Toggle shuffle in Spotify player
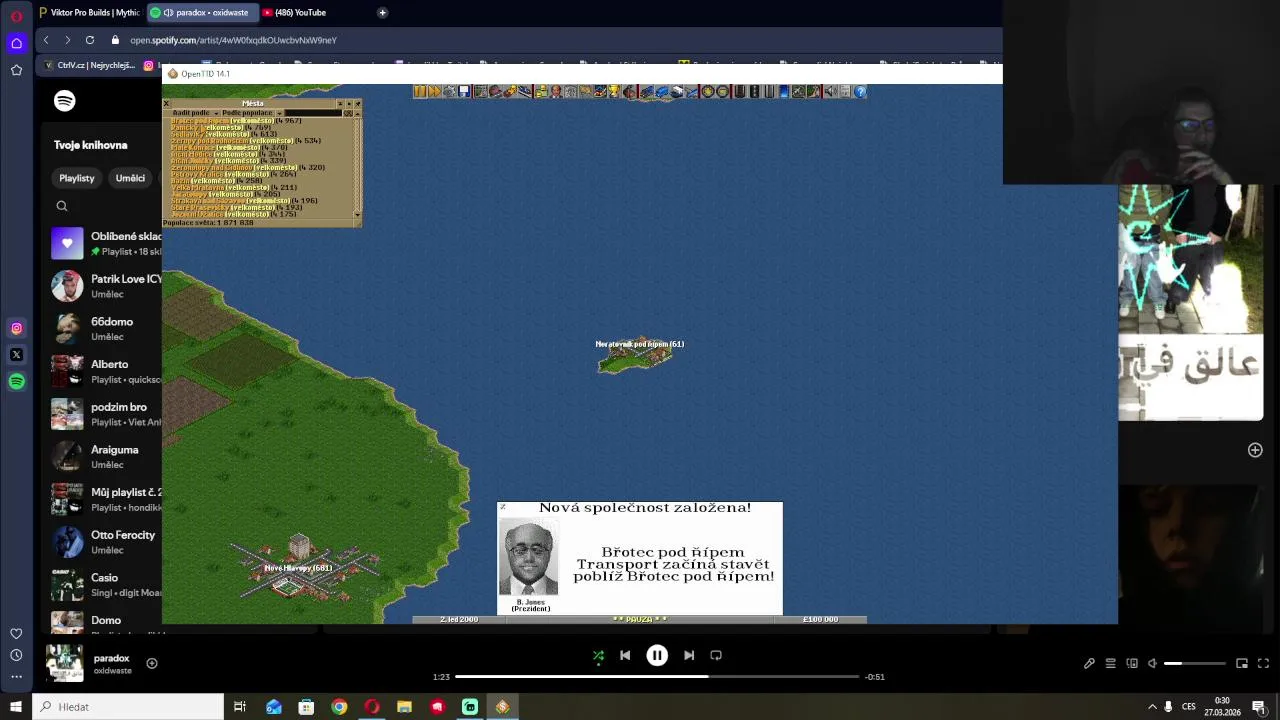The width and height of the screenshot is (1280, 720). click(x=598, y=655)
